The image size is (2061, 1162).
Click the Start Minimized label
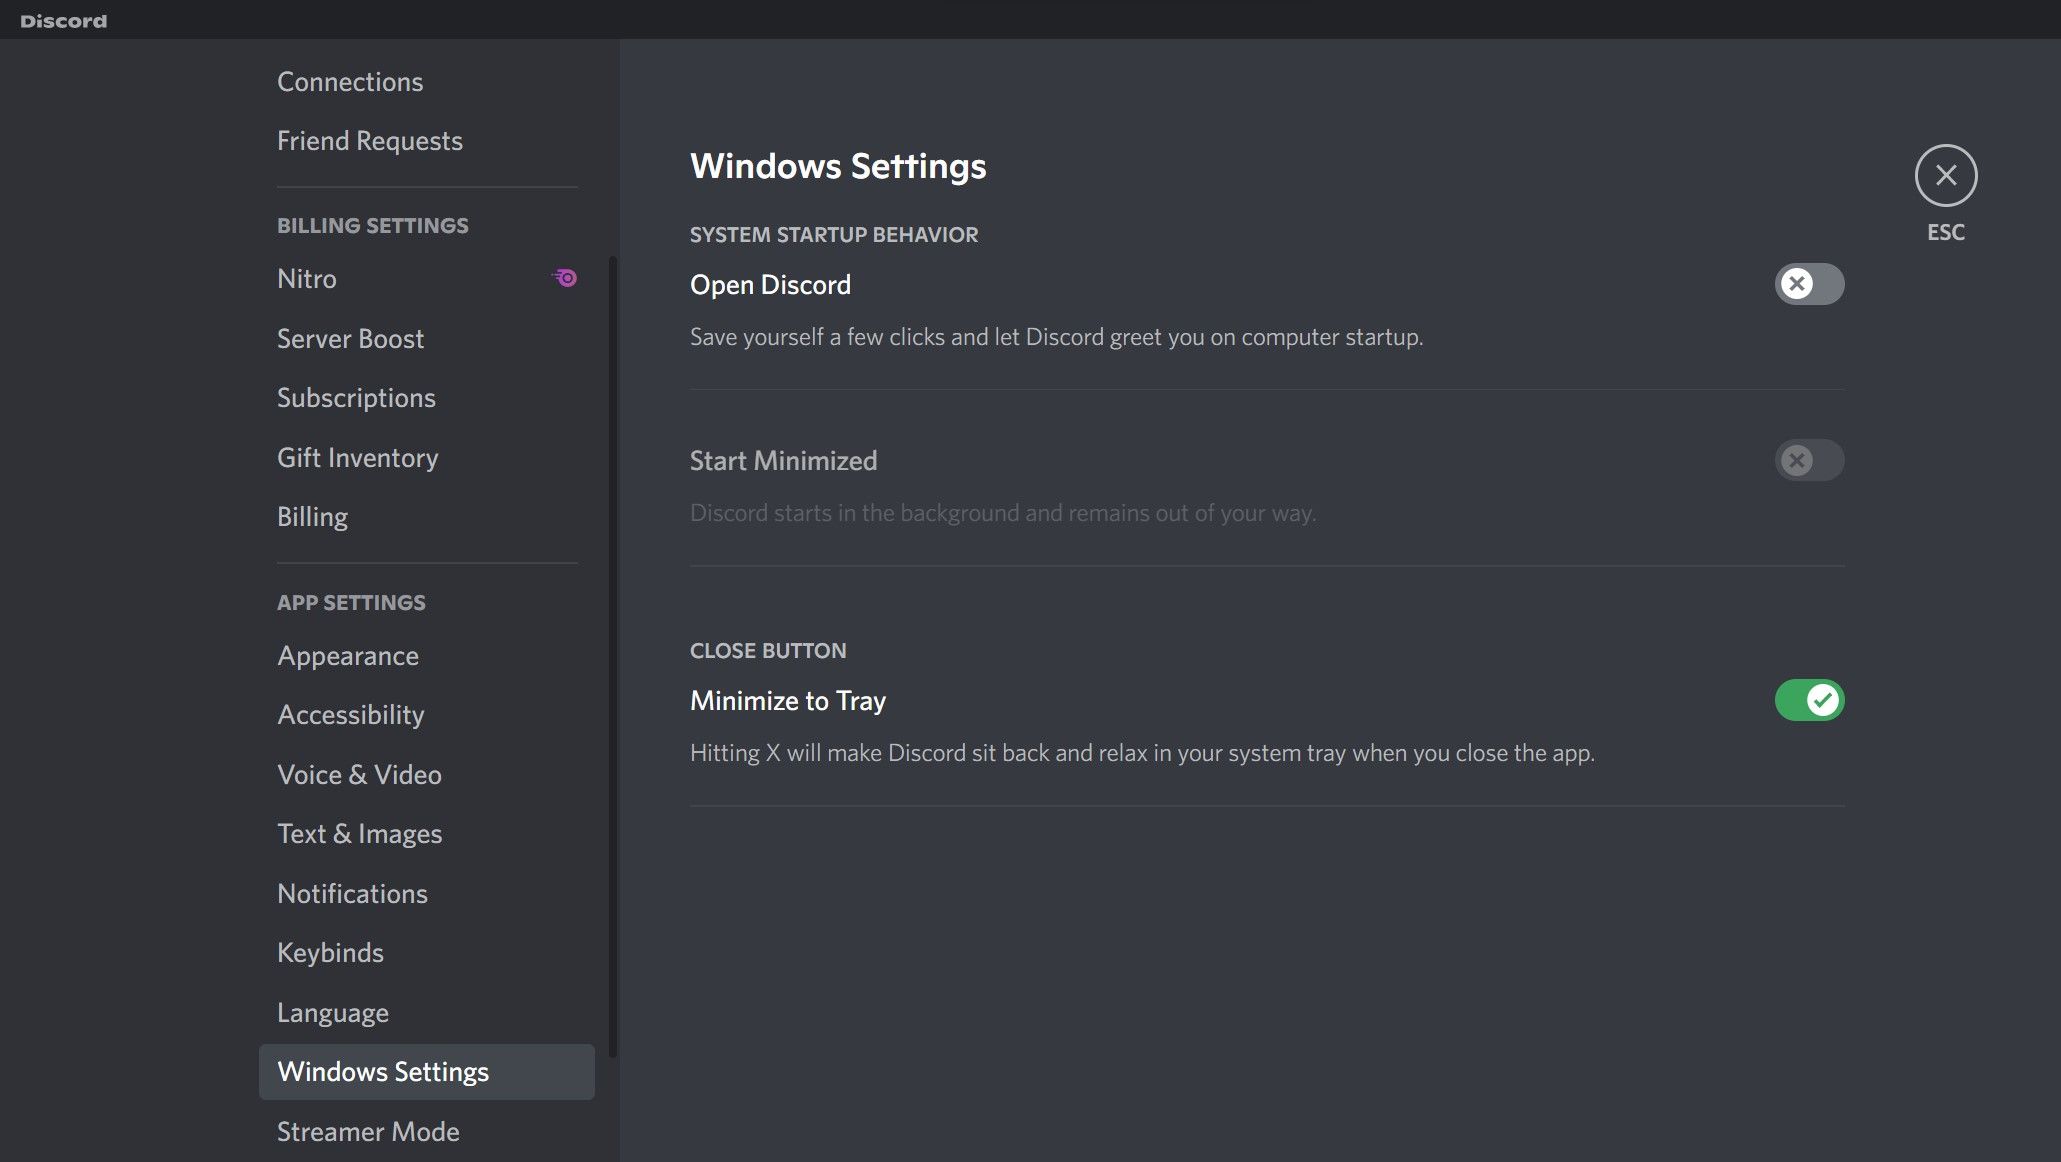coord(783,461)
